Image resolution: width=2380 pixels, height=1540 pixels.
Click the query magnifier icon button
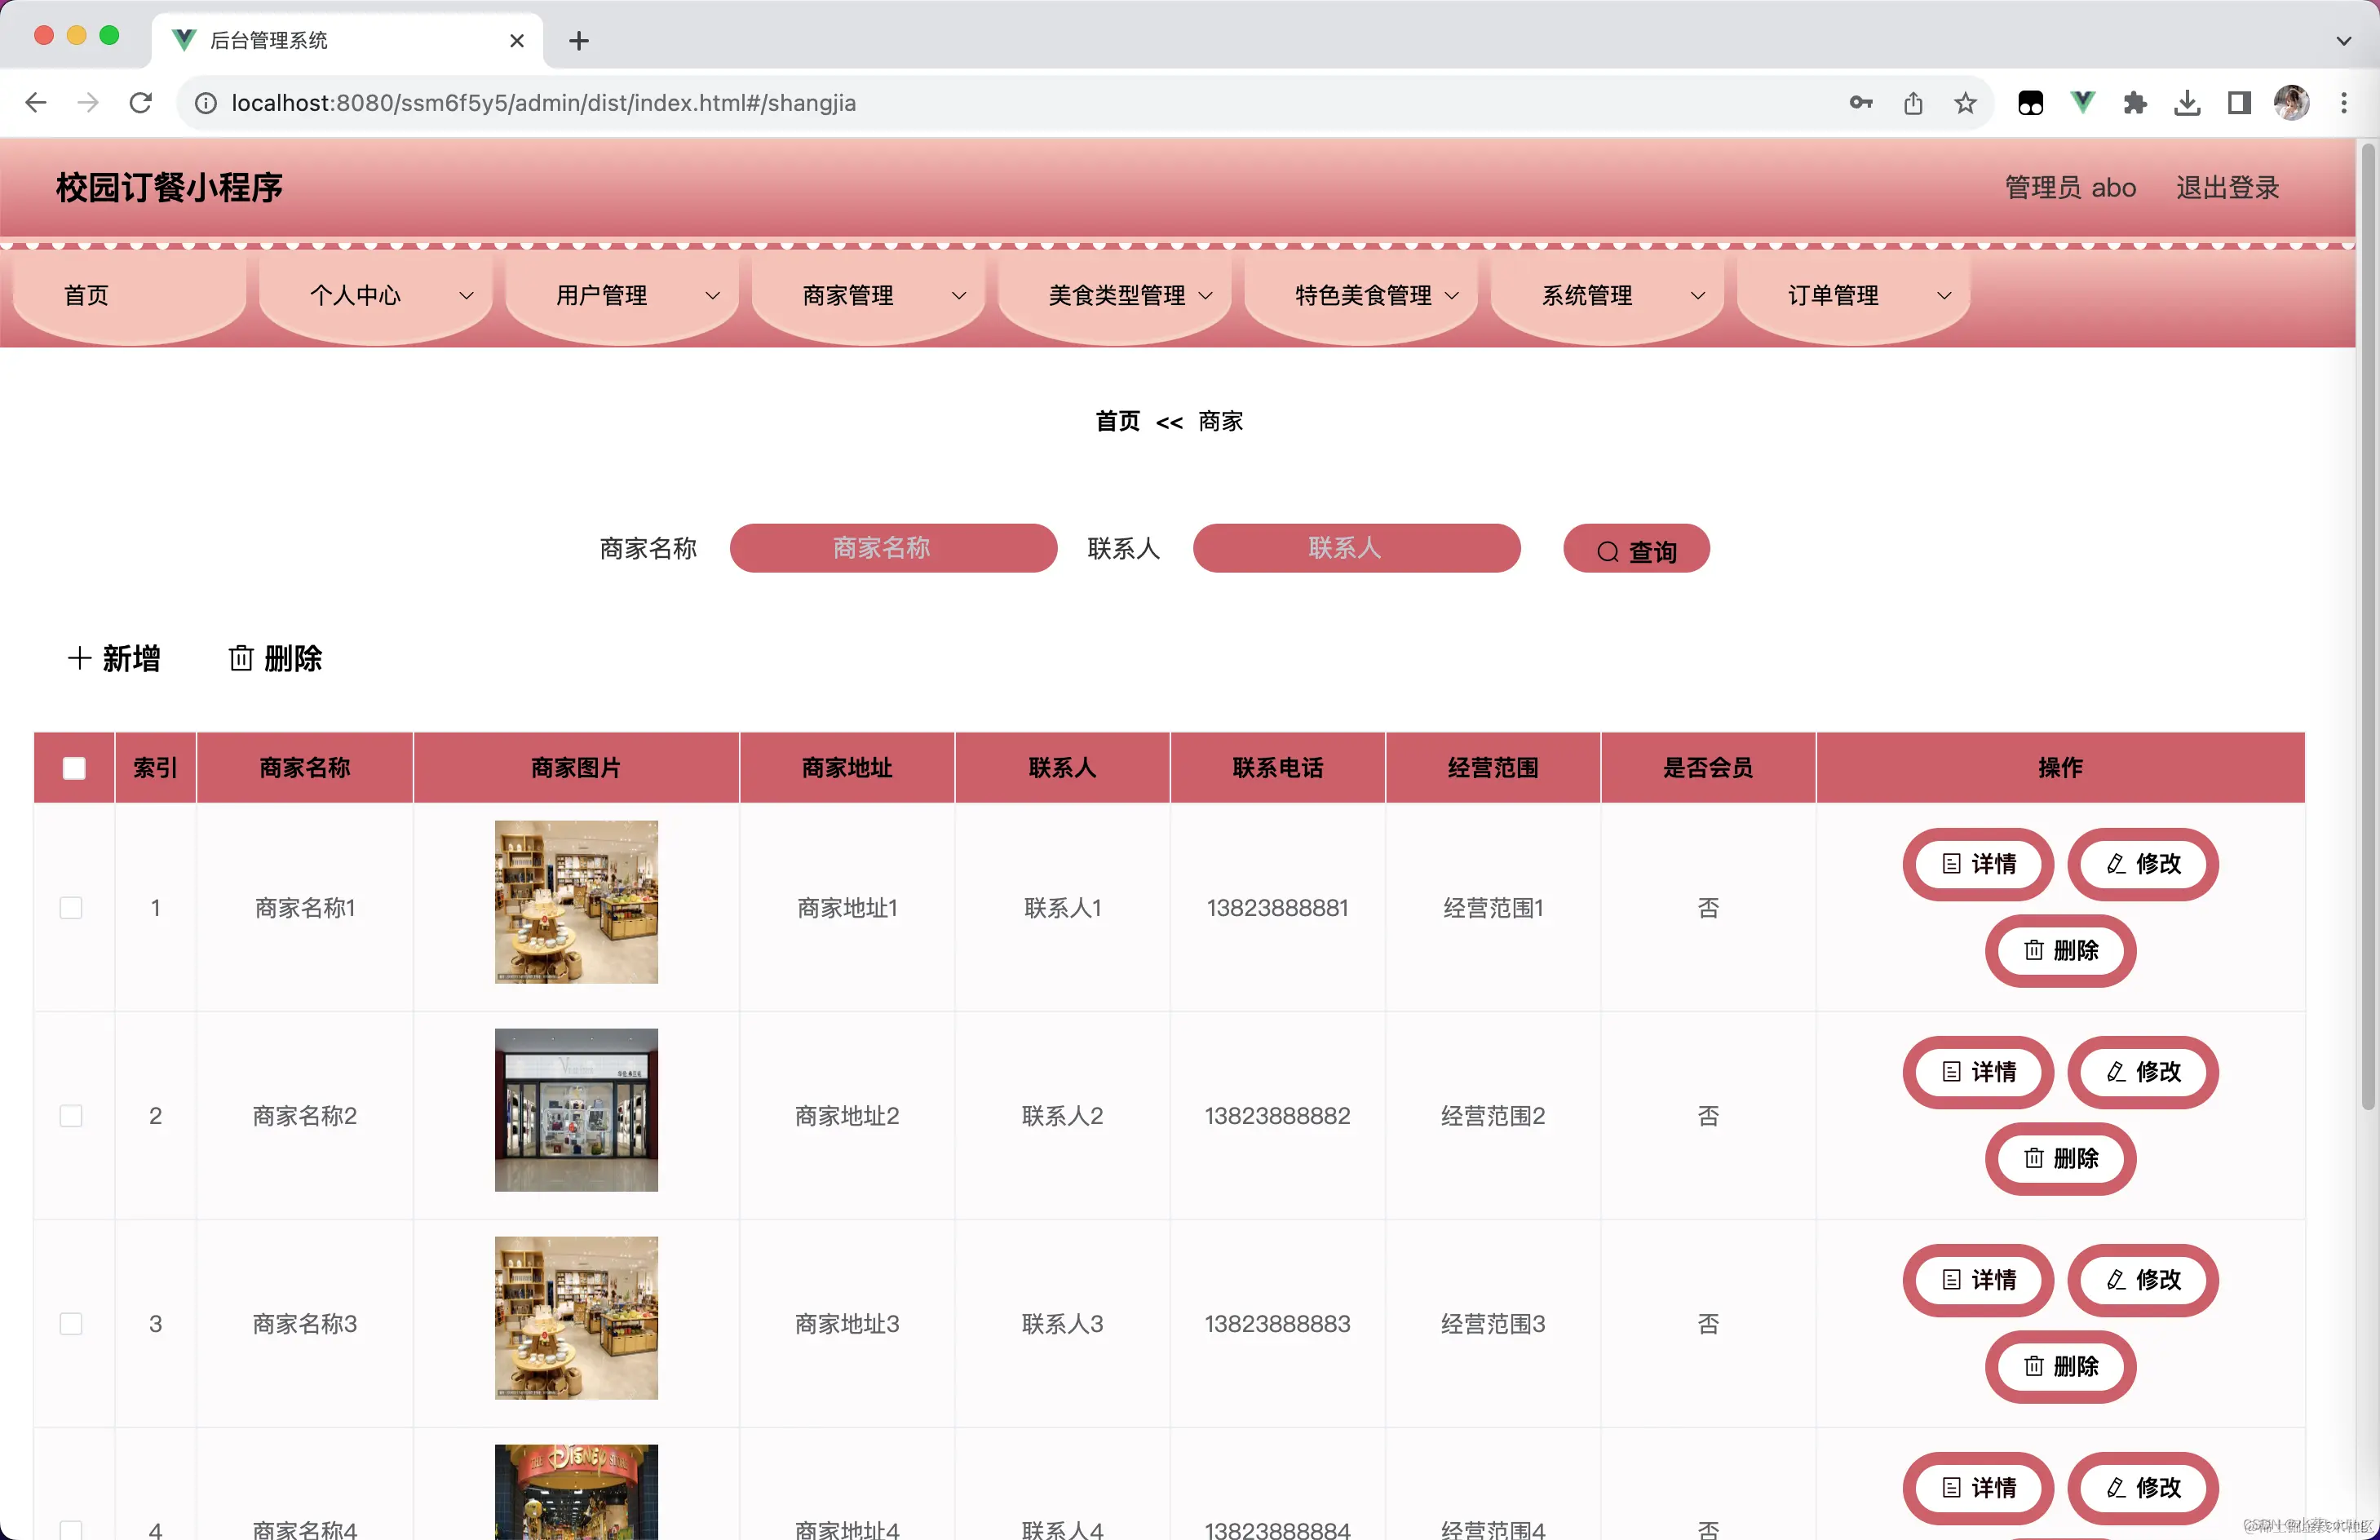coord(1607,551)
